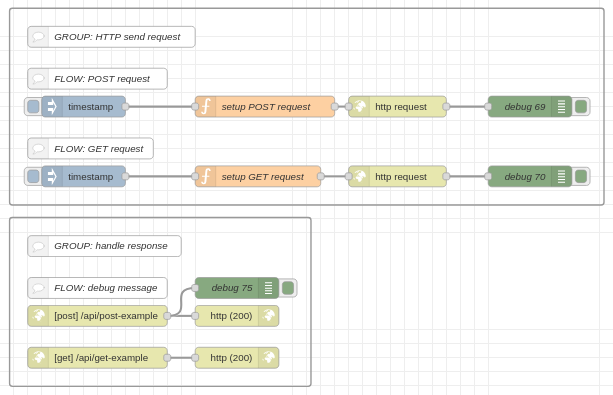Screen dimensions: 613x395
Task: Select the http request node feeding debug 70
Action: [x=398, y=177]
